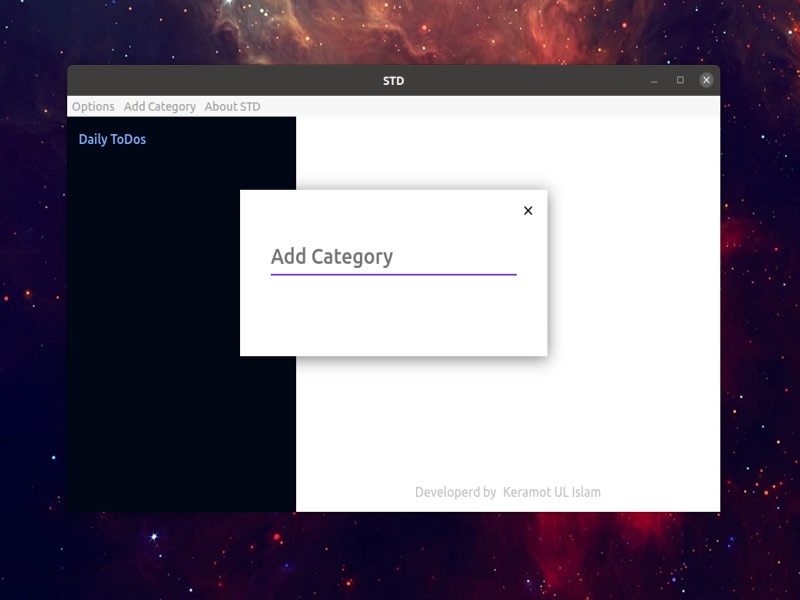Click the STD window title

(x=393, y=81)
